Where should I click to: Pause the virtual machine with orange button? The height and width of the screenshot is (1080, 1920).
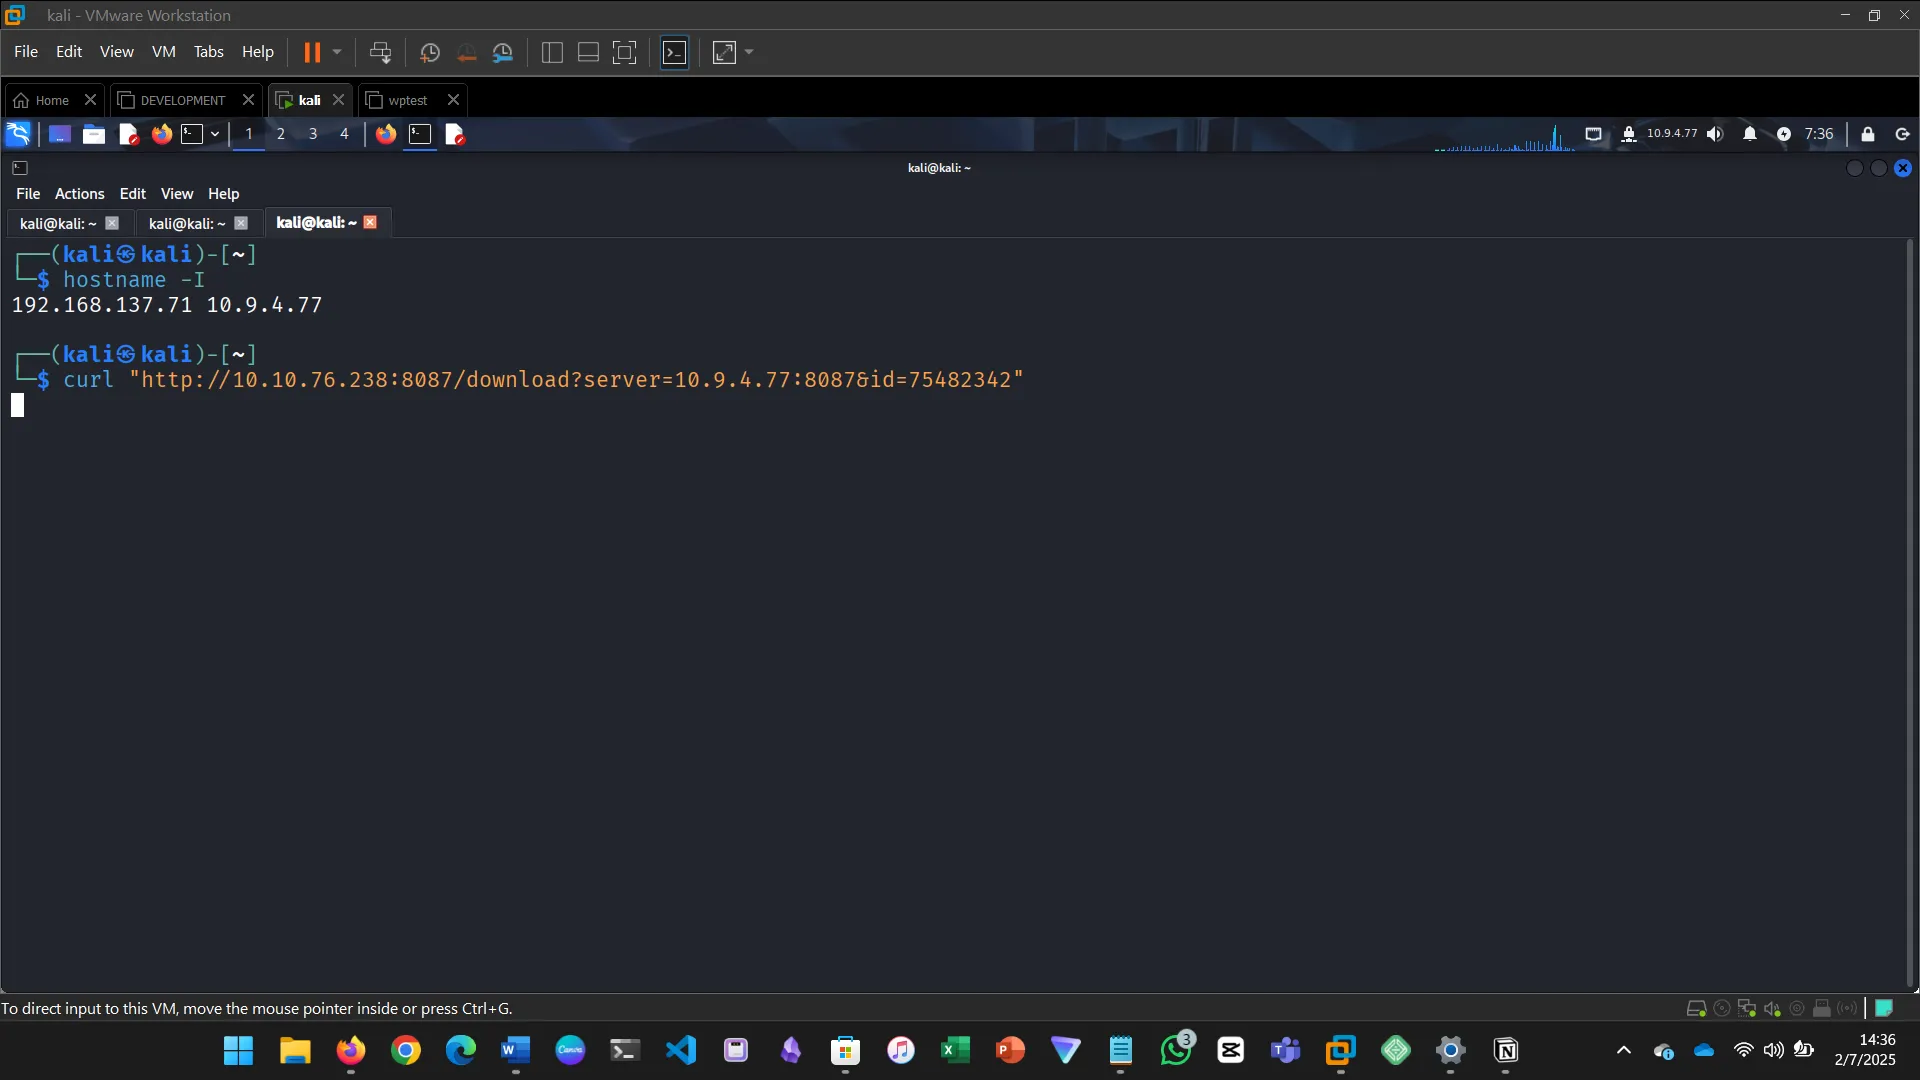(x=312, y=52)
